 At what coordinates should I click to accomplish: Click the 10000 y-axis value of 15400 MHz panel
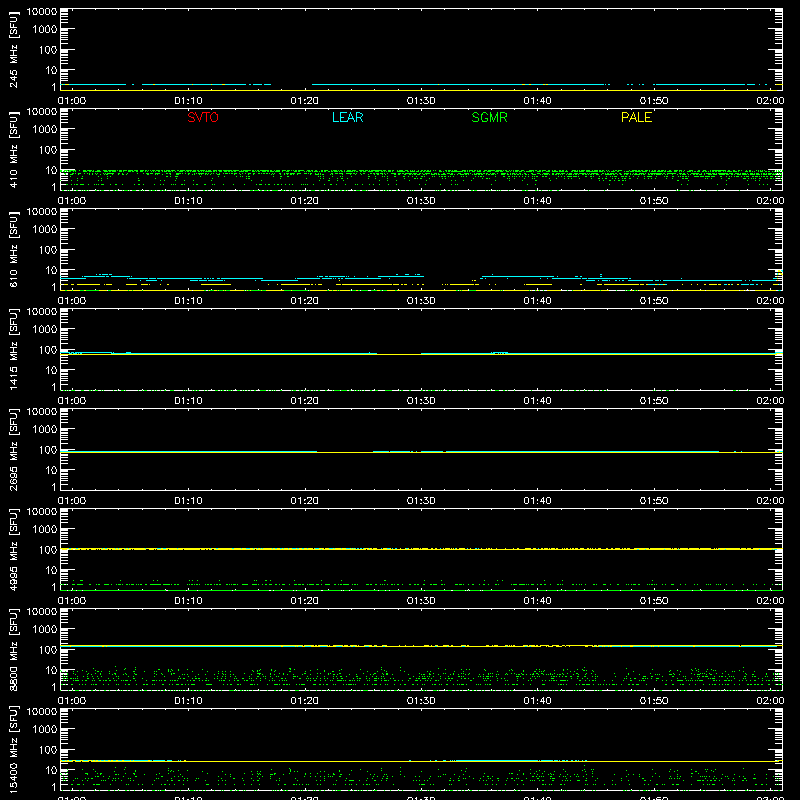42,712
